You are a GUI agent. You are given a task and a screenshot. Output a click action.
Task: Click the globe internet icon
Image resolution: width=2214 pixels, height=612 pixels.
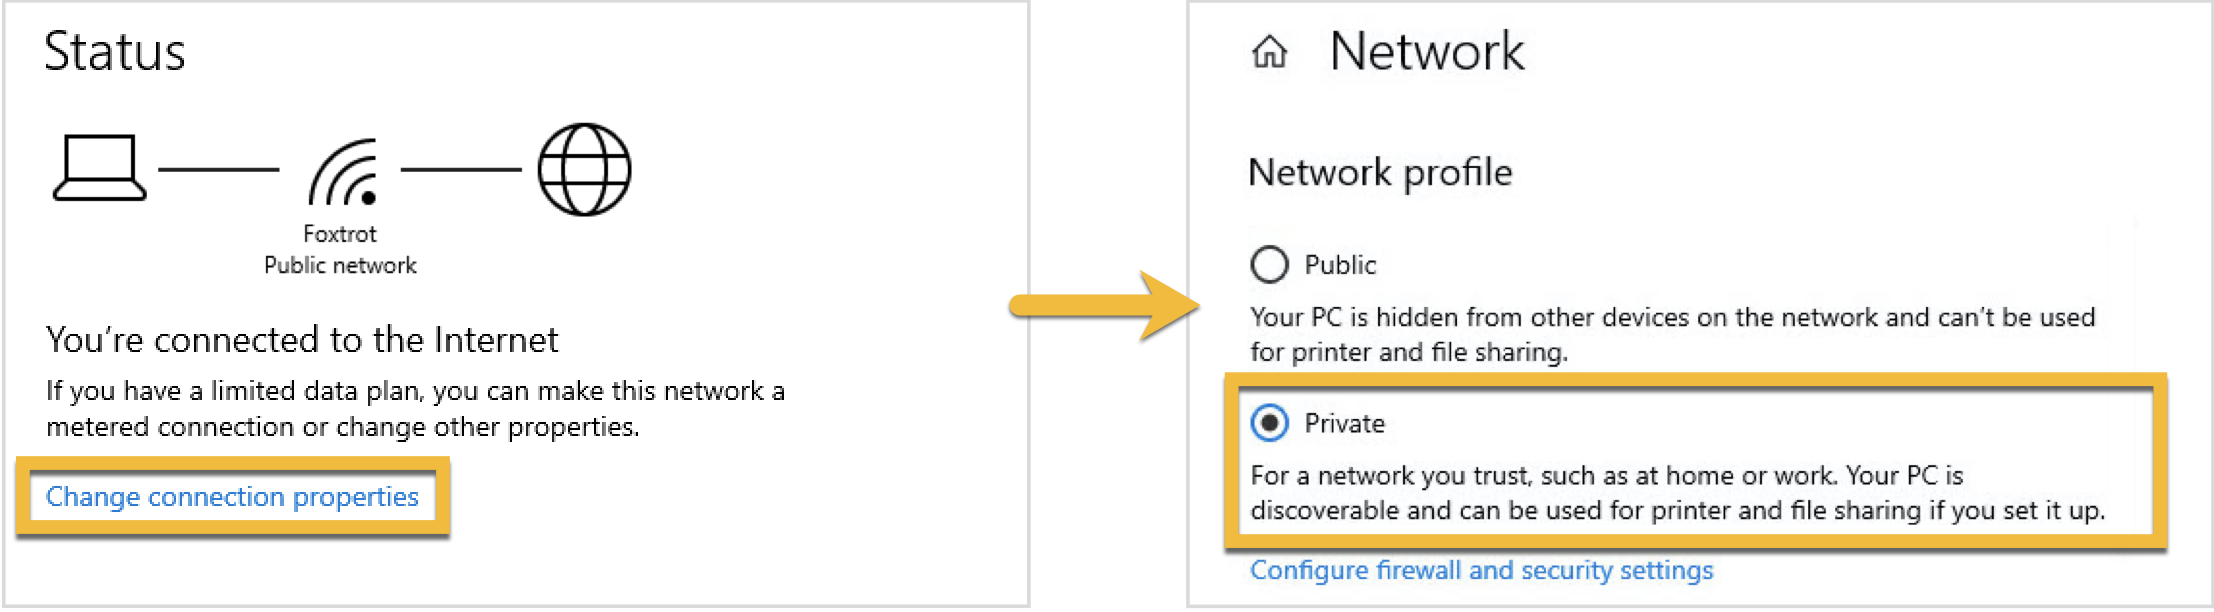584,169
